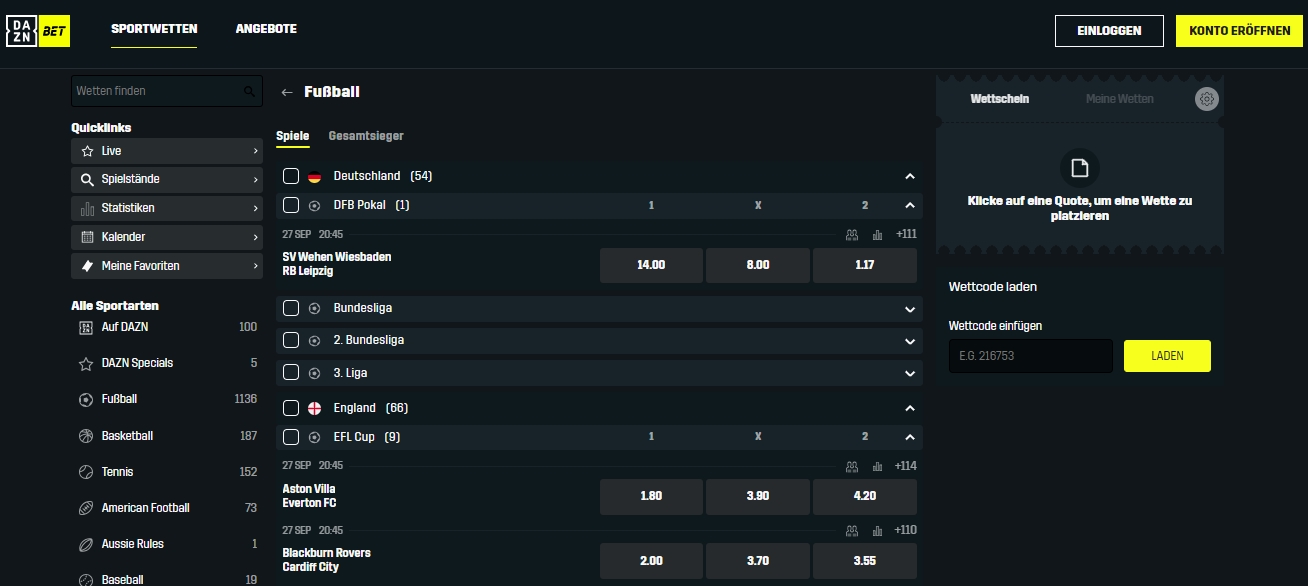1308x586 pixels.
Task: Click the basketball icon in the sports list
Action: tap(86, 436)
